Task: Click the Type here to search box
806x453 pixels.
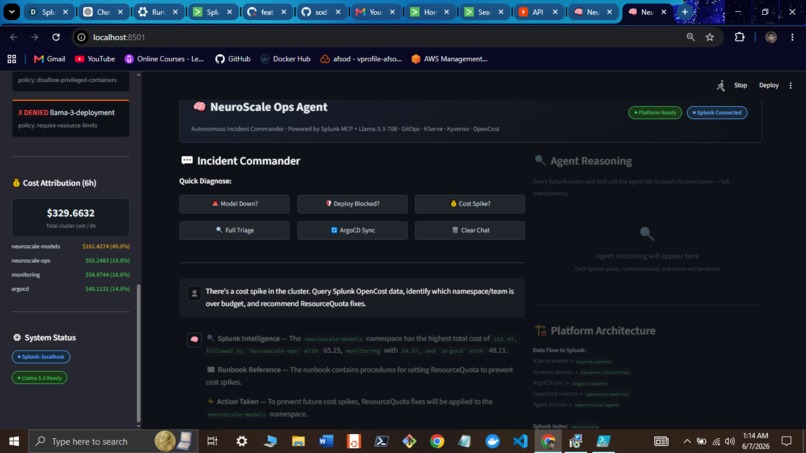Action: (x=113, y=441)
